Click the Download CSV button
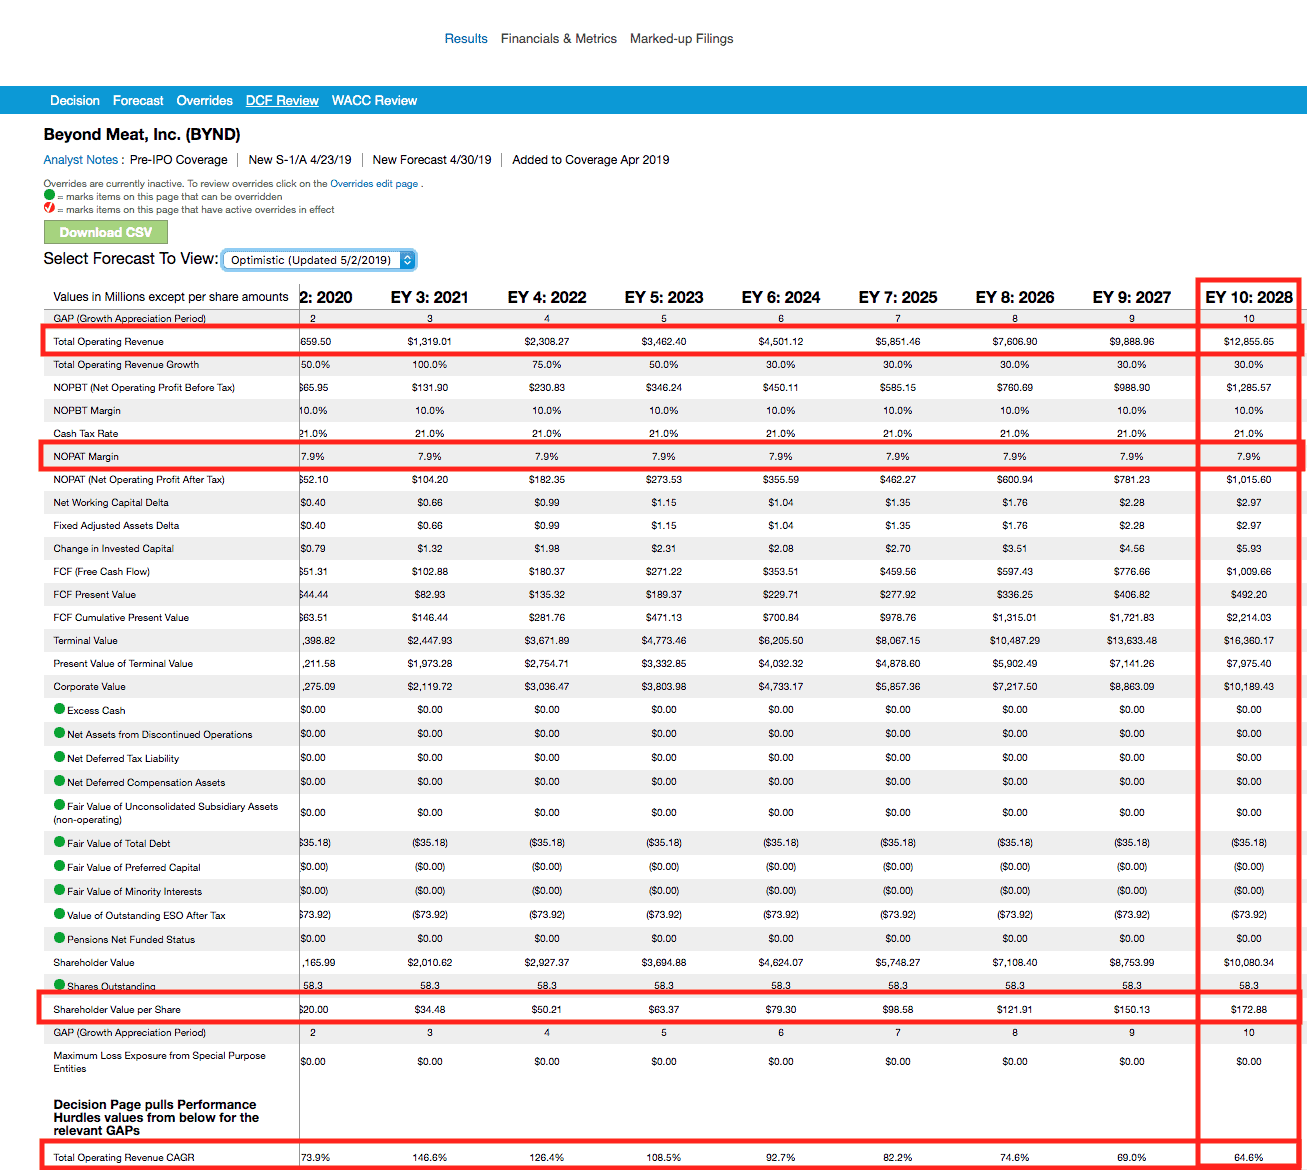The image size is (1307, 1170). (106, 232)
